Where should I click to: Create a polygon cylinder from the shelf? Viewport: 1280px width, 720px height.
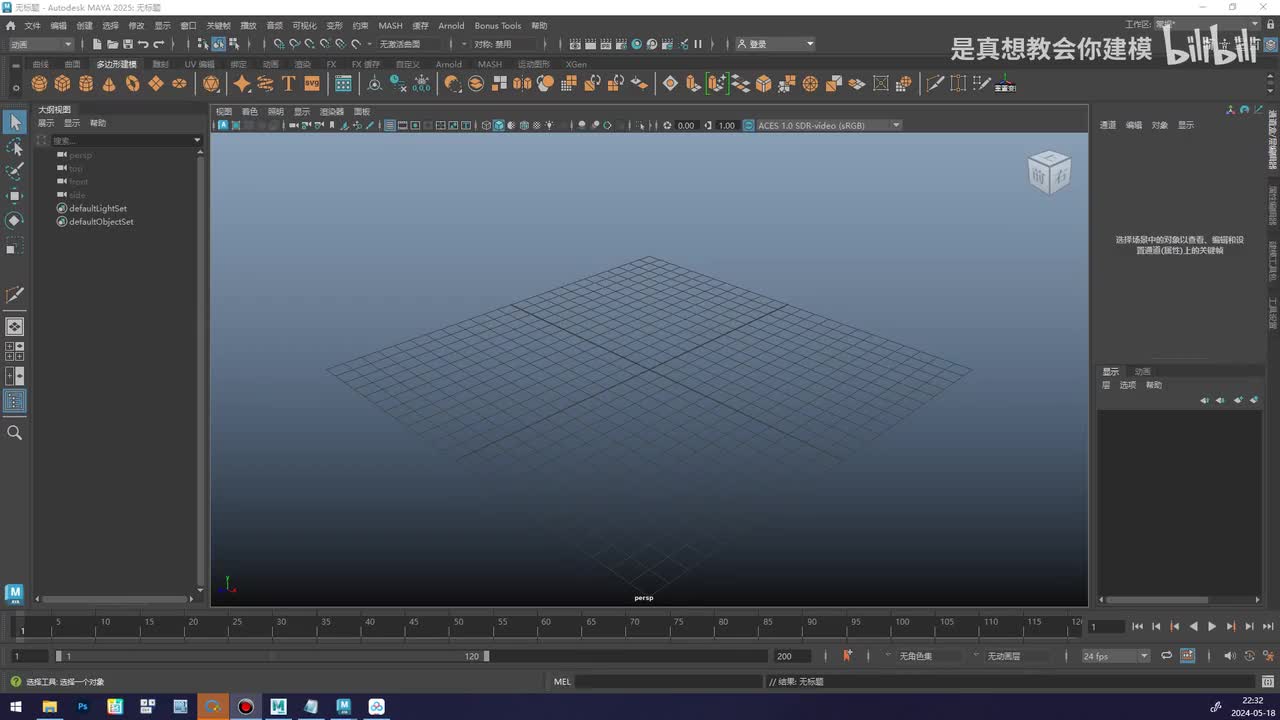point(86,84)
